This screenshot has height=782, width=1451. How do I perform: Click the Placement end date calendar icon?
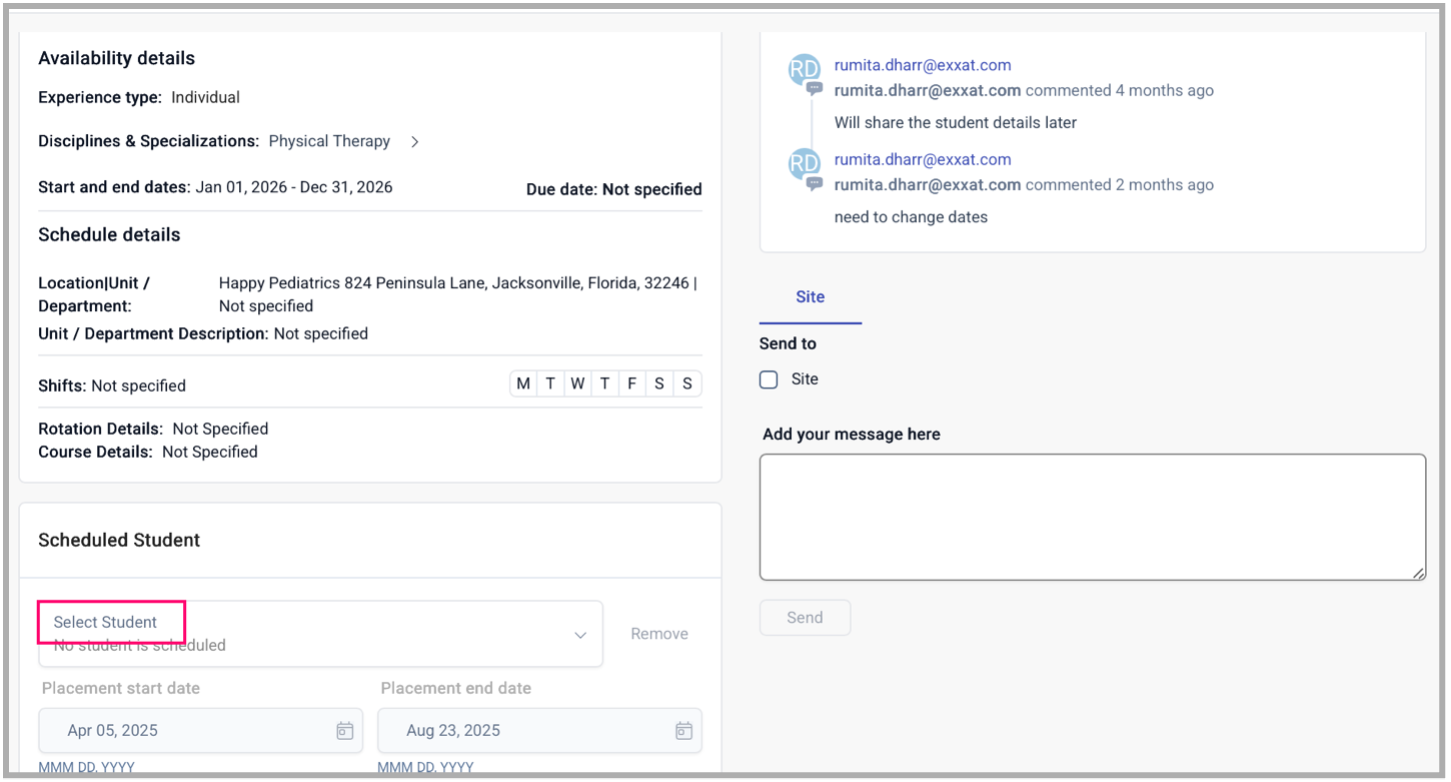point(683,731)
